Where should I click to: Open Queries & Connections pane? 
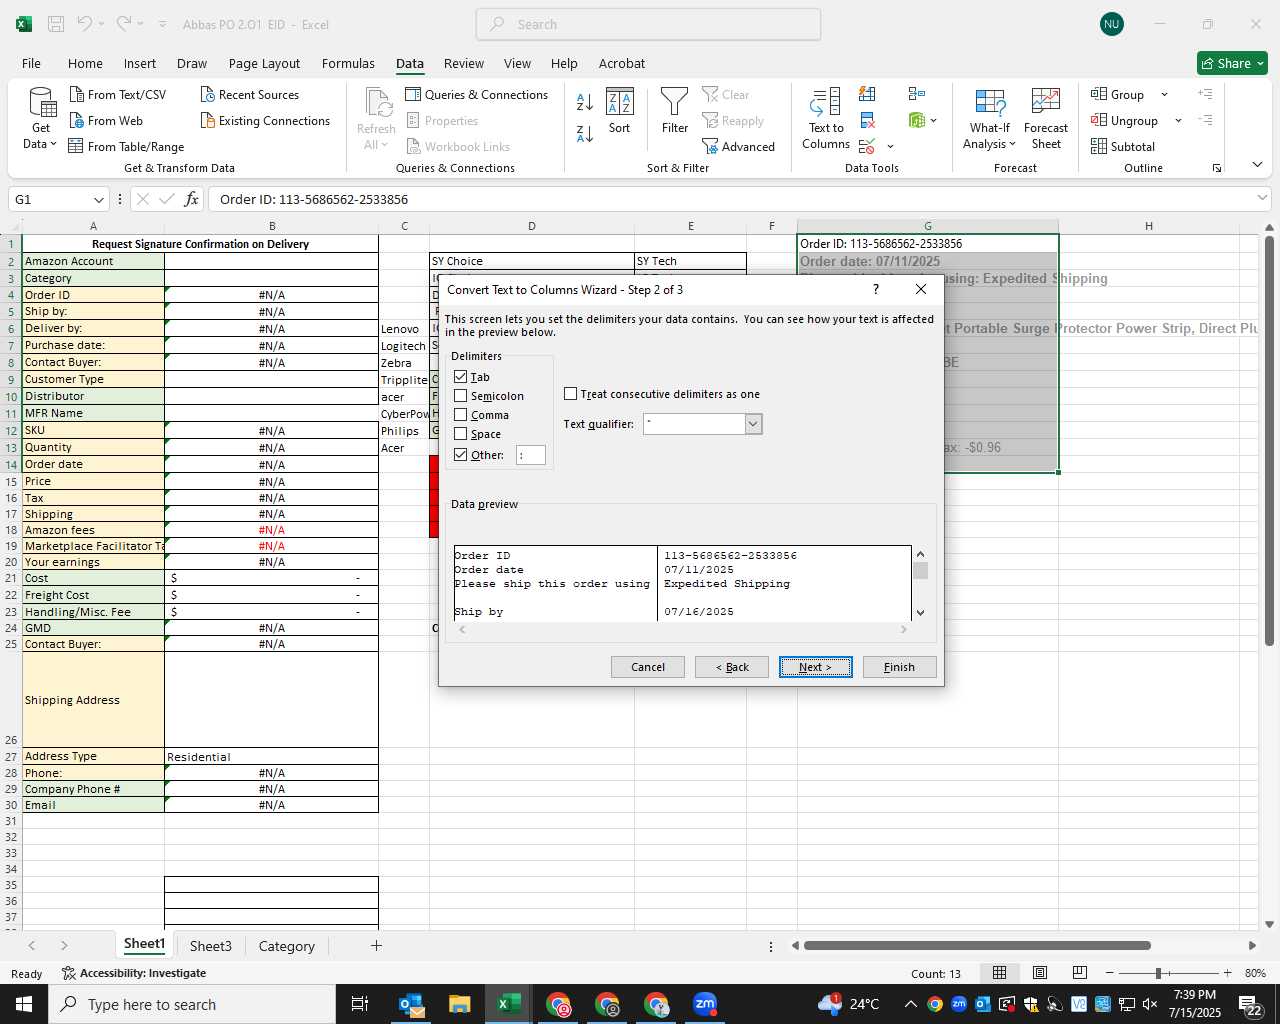pos(476,94)
